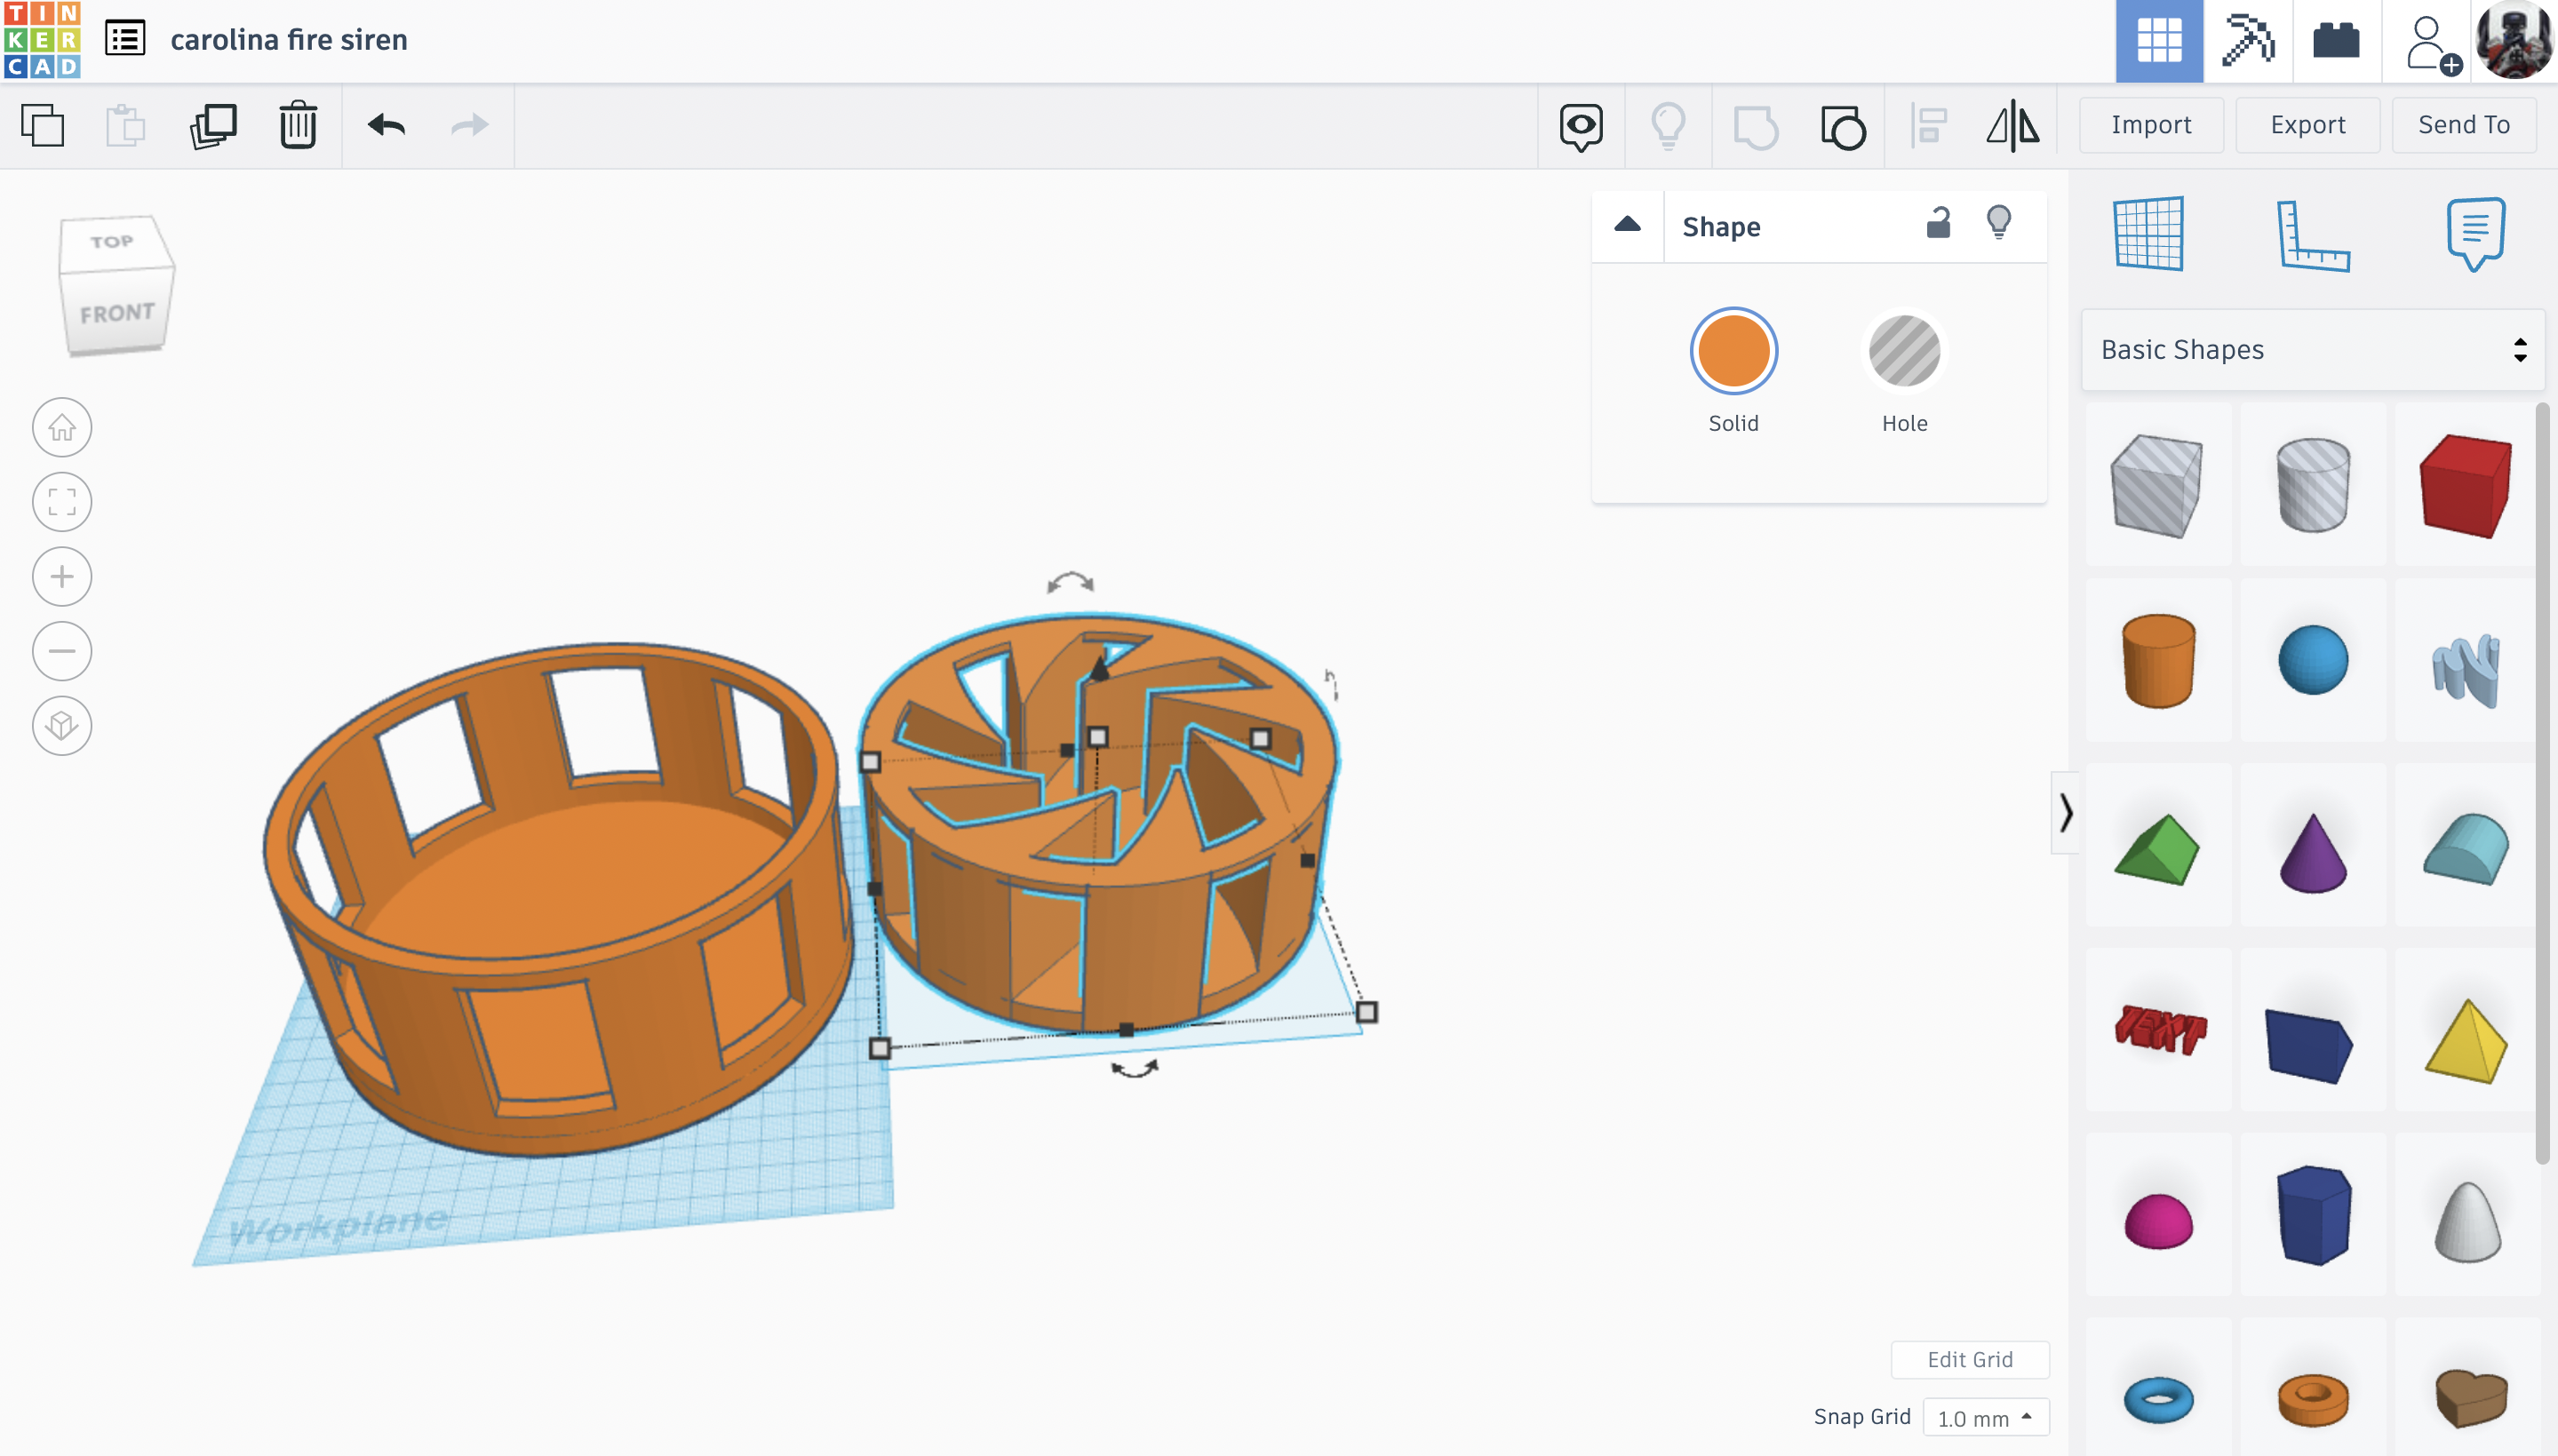This screenshot has width=2558, height=1456.
Task: Hide selected shape with inspector lightbulb
Action: [x=1998, y=222]
